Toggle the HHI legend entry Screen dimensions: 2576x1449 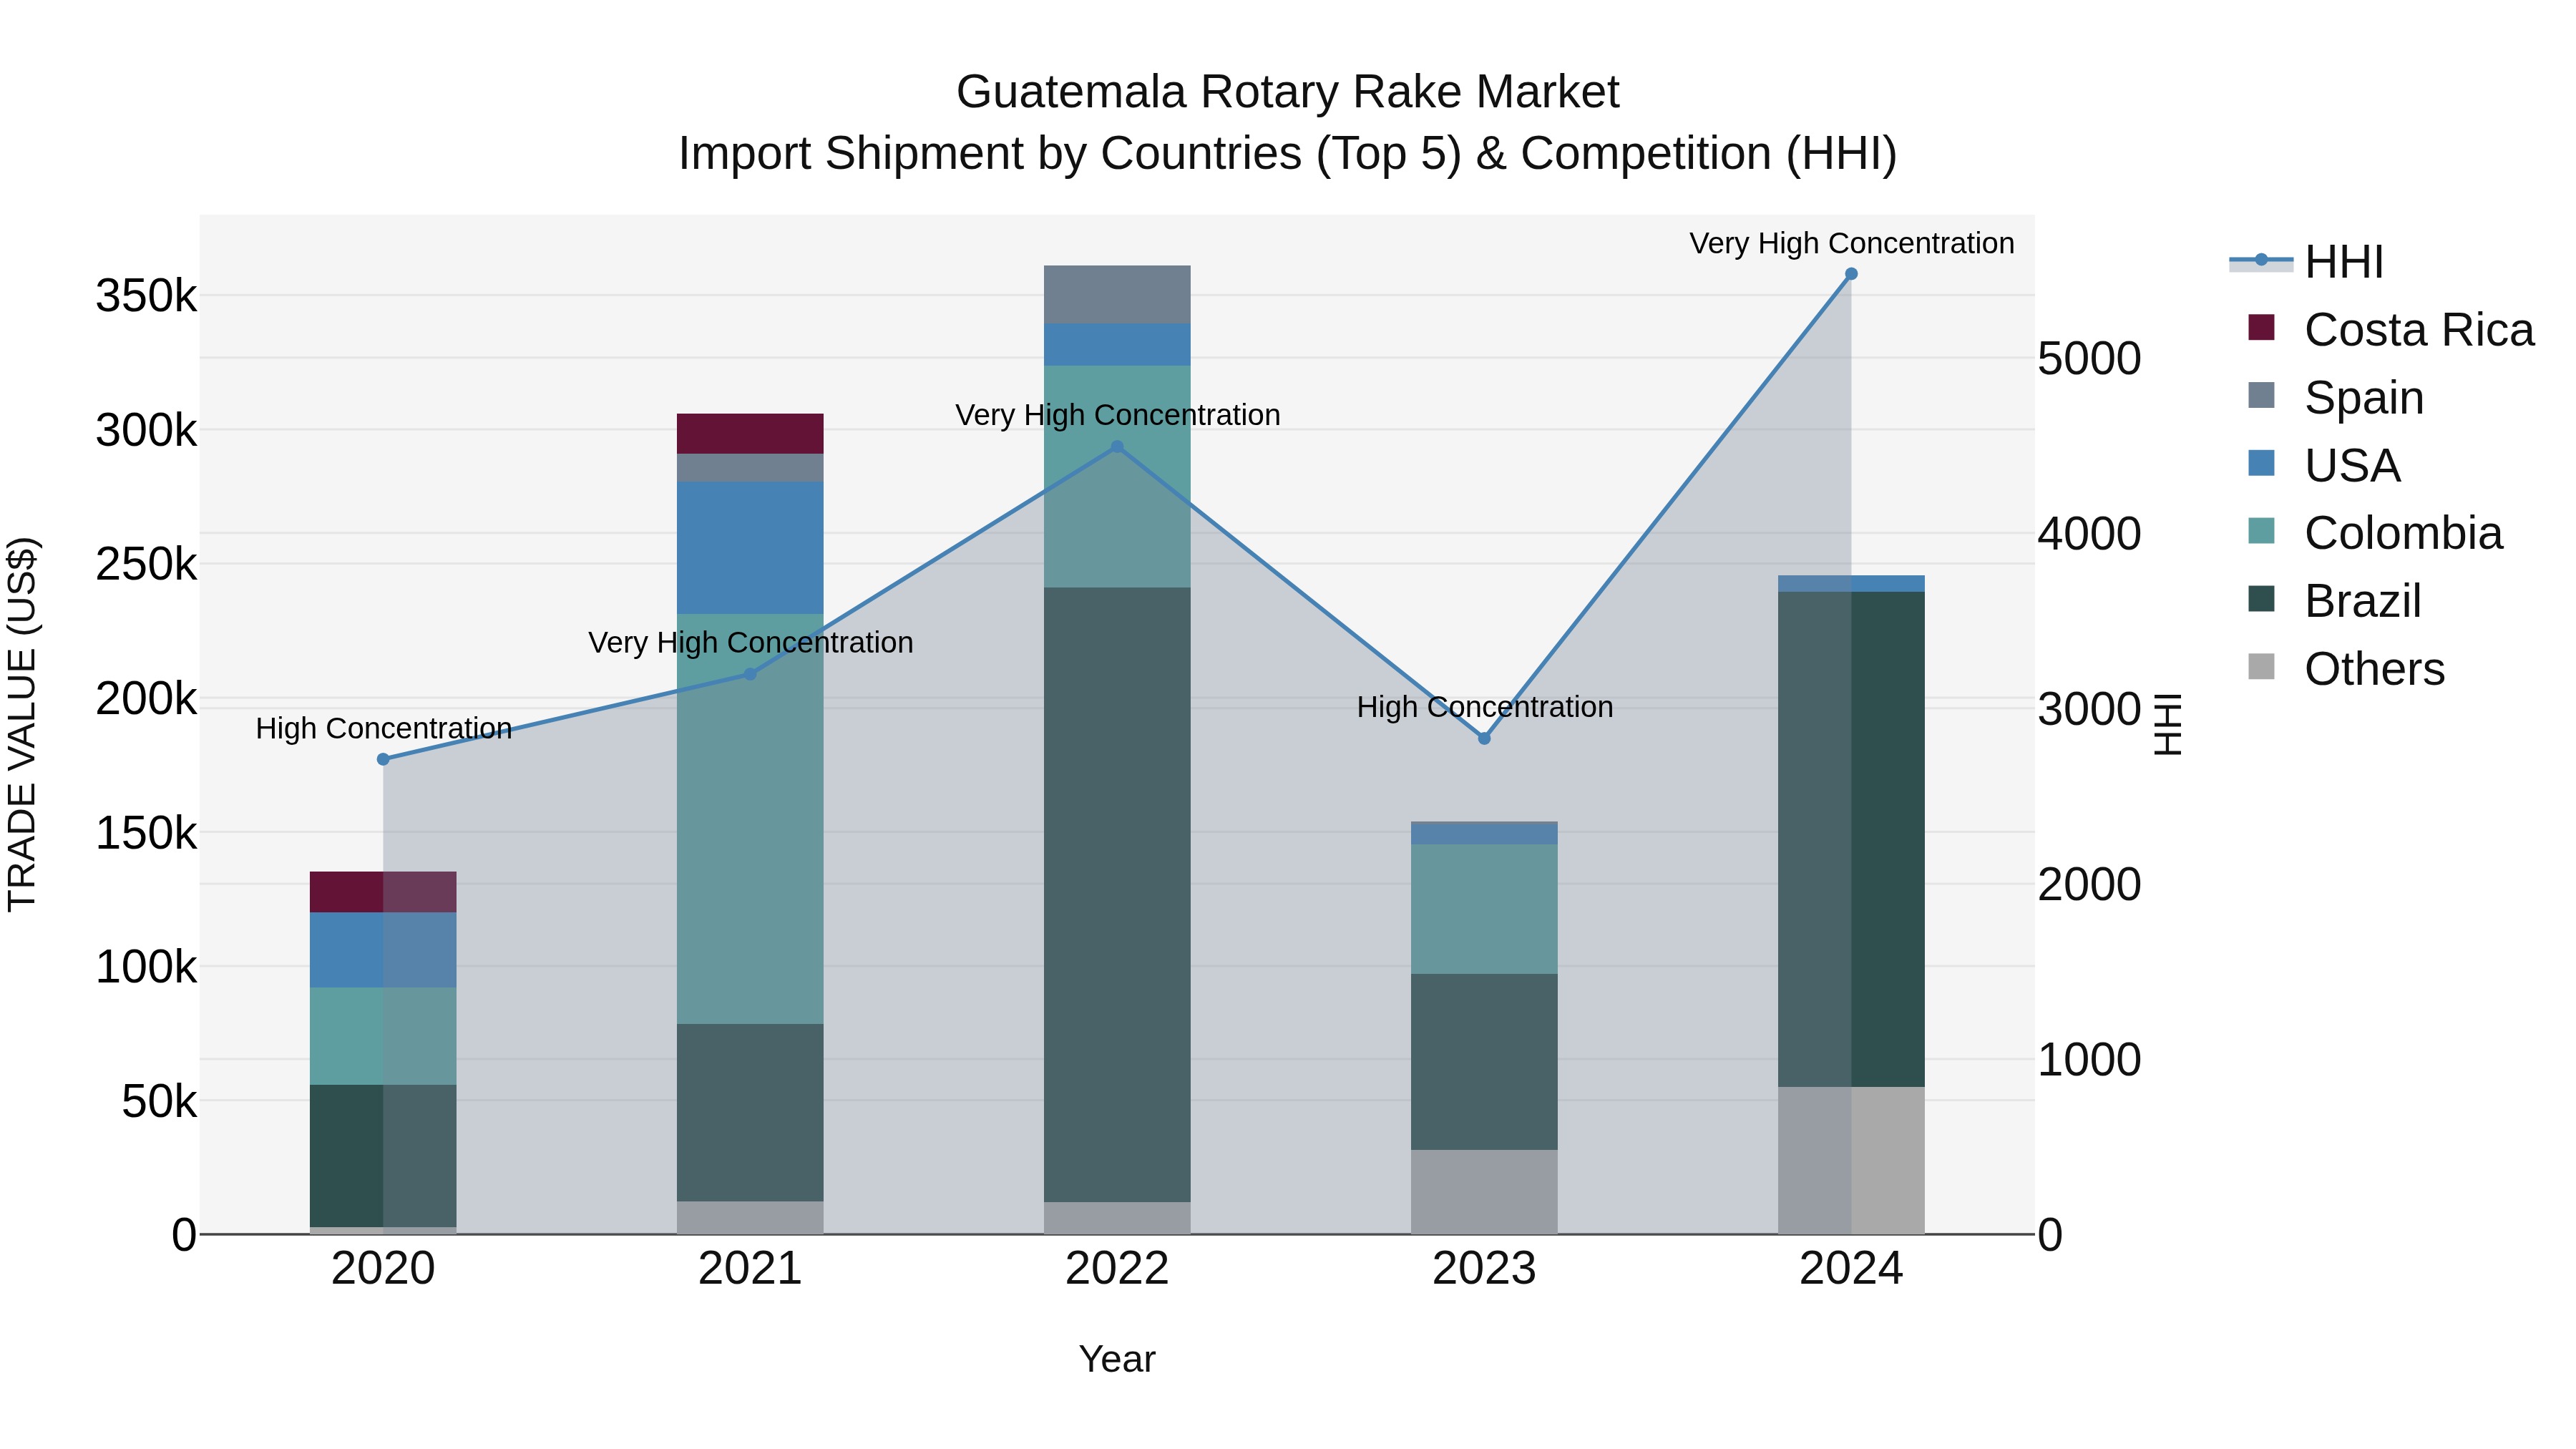coord(2307,262)
